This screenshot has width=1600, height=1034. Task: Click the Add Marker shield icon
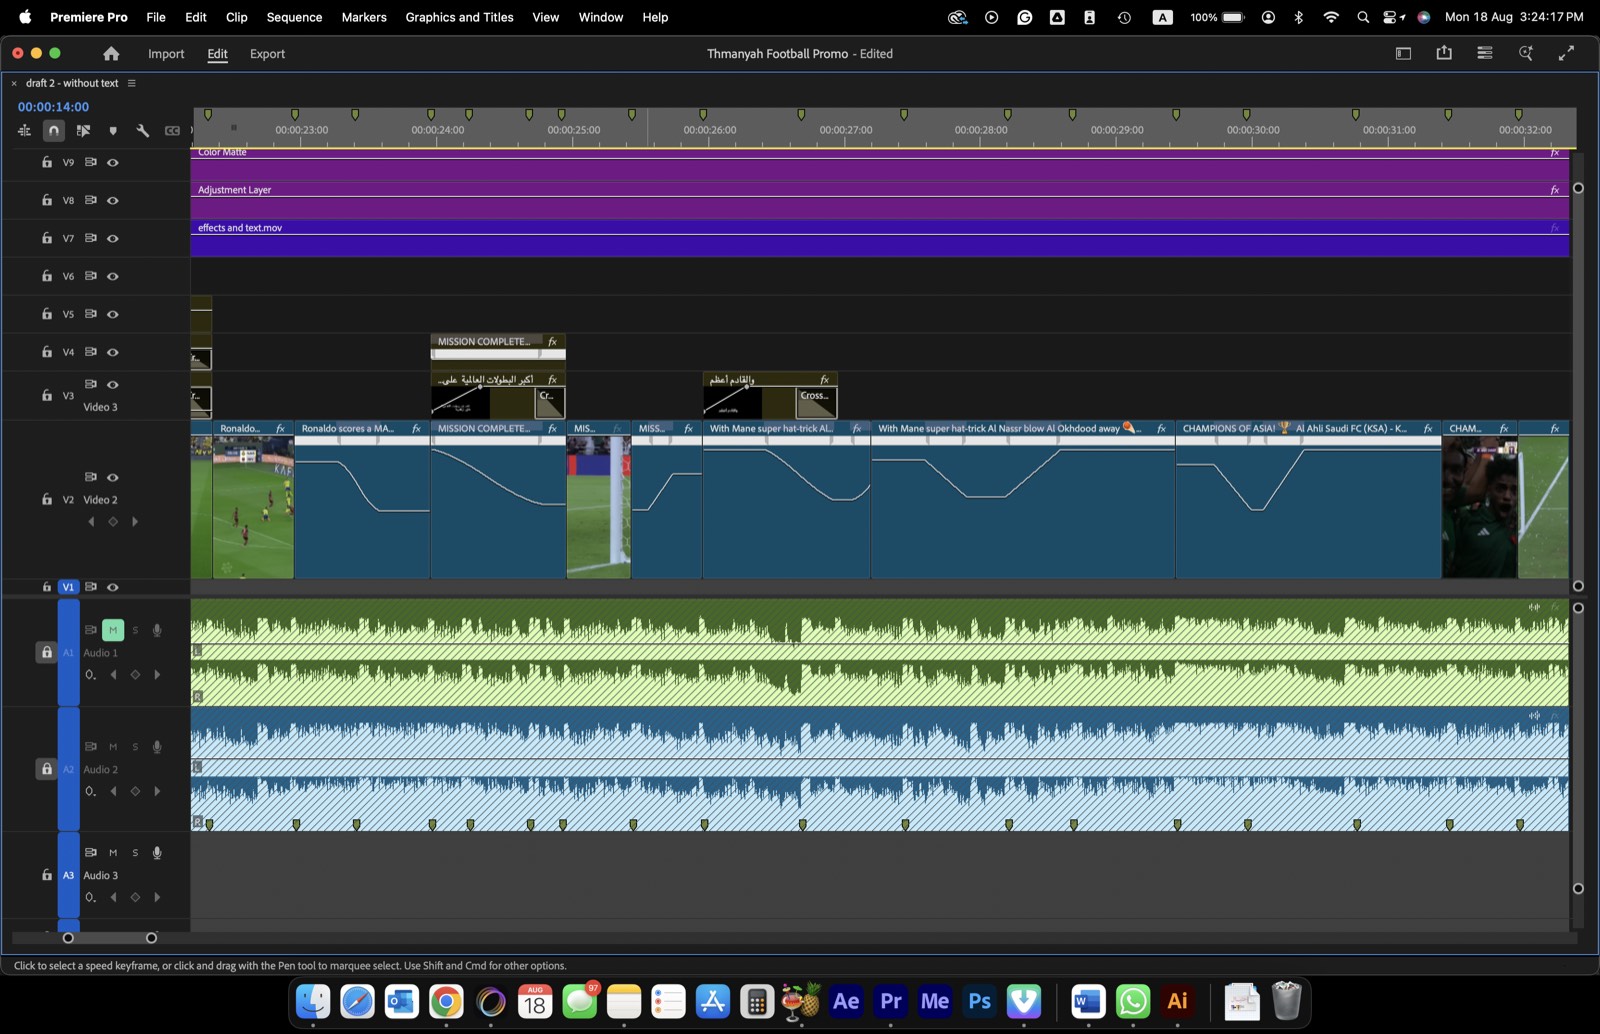tap(113, 130)
